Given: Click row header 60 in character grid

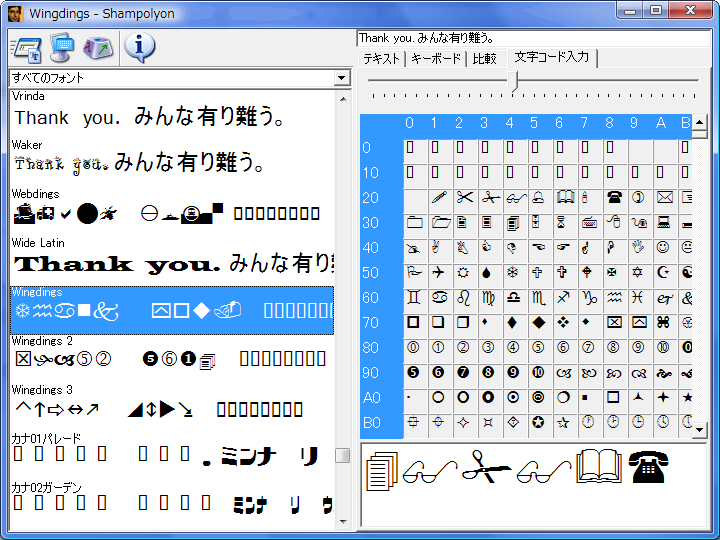Looking at the screenshot, I should (x=381, y=298).
